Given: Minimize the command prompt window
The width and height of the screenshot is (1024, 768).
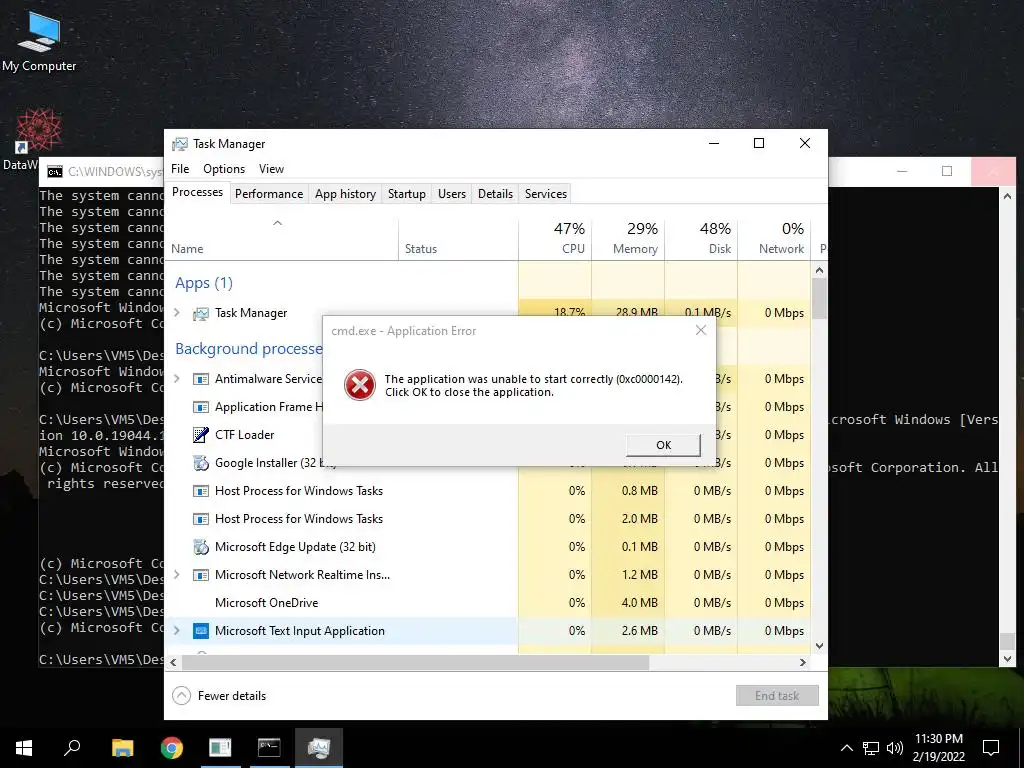Looking at the screenshot, I should [902, 171].
